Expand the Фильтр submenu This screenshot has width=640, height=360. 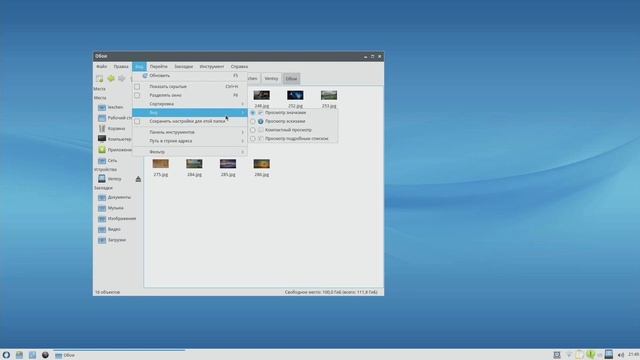tap(190, 152)
